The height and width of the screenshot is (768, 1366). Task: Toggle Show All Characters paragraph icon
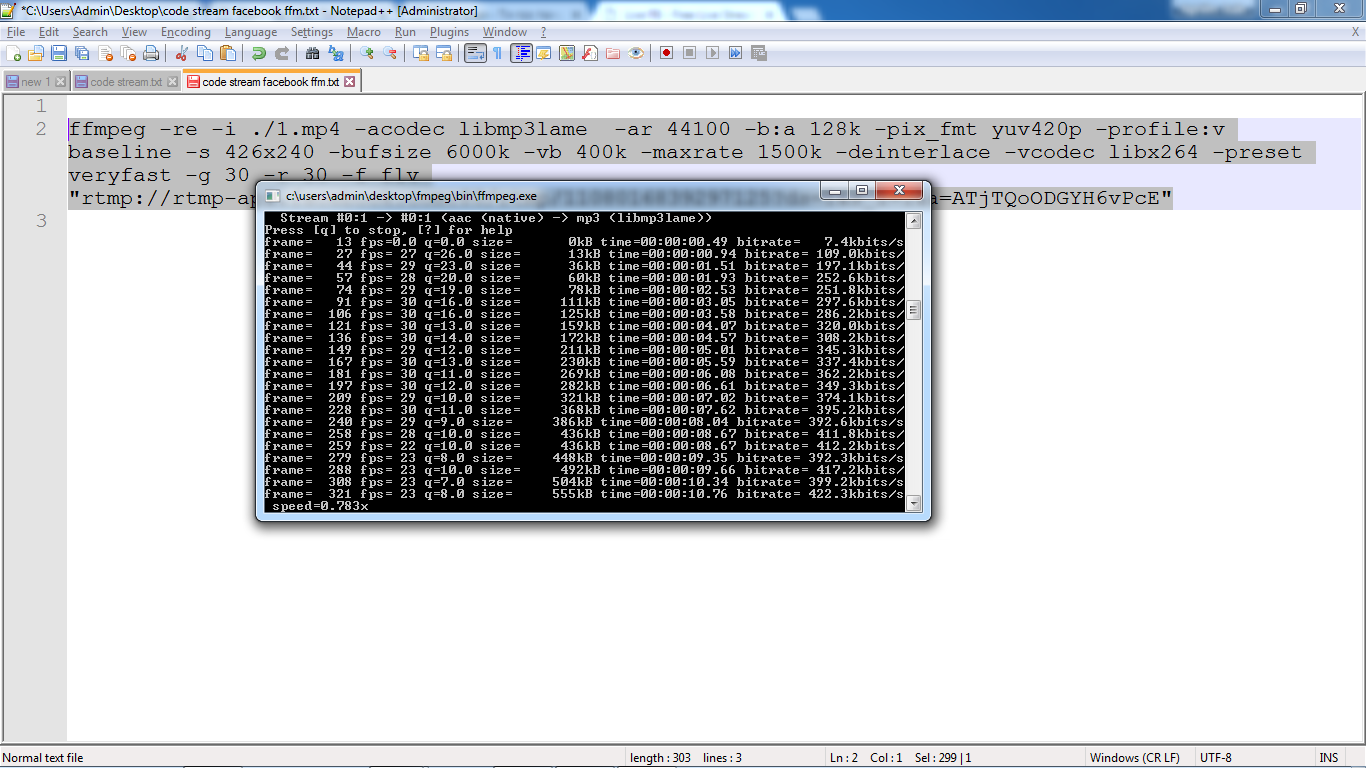497,53
